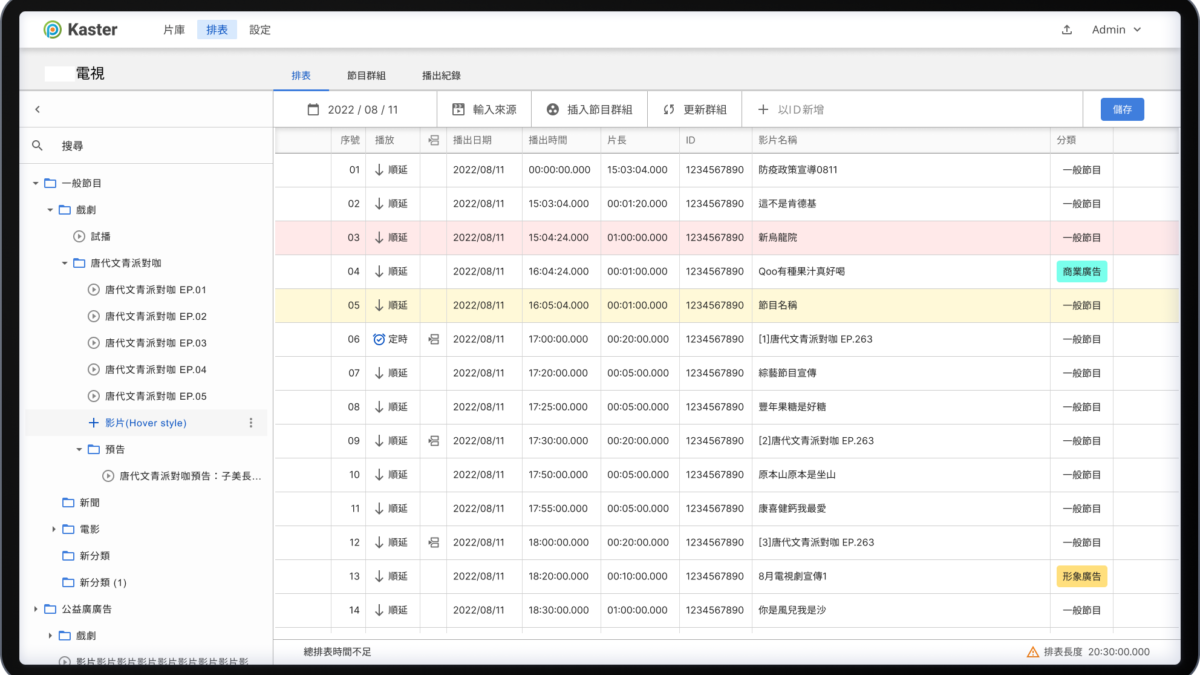Screen dimensions: 1200x675
Task: Click the 商業廣告 green category tag
Action: 1081,272
